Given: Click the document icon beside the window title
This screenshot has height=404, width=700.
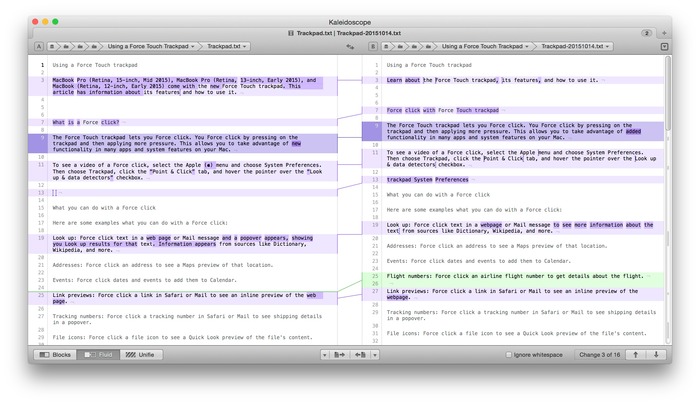Looking at the screenshot, I should 291,33.
